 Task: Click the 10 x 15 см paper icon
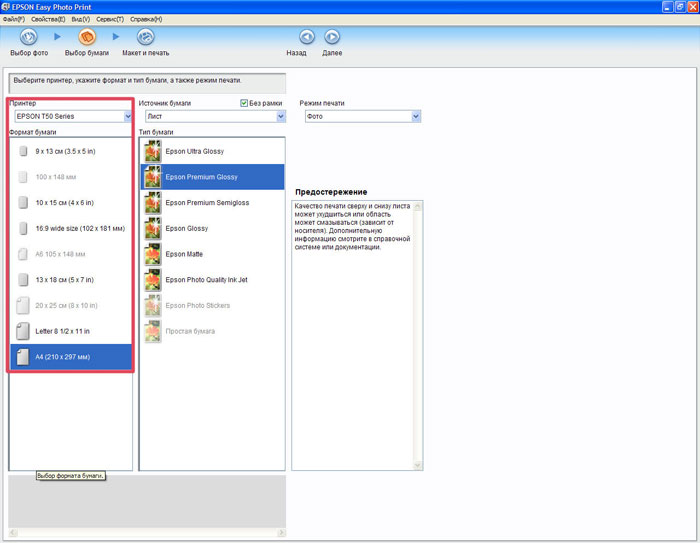(23, 203)
